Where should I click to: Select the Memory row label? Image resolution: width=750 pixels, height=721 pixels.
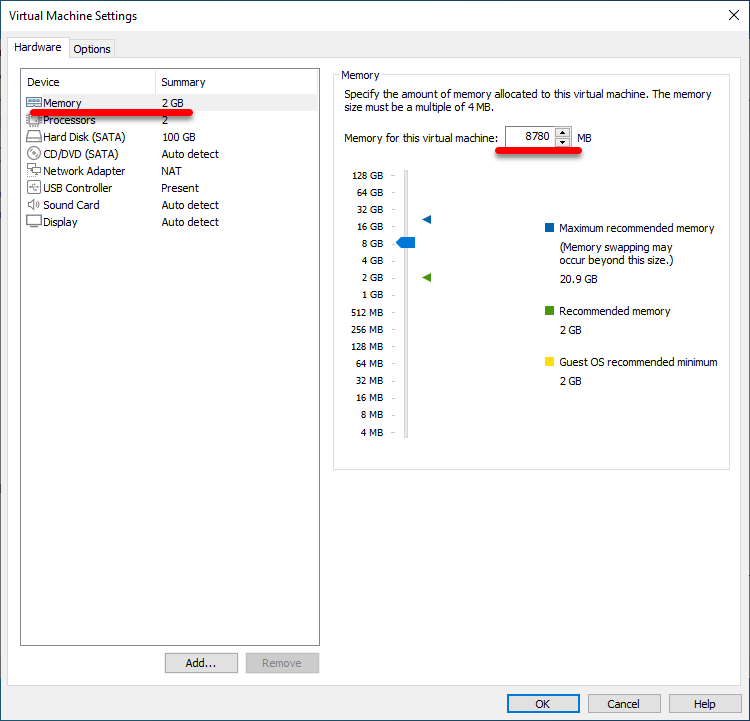62,103
